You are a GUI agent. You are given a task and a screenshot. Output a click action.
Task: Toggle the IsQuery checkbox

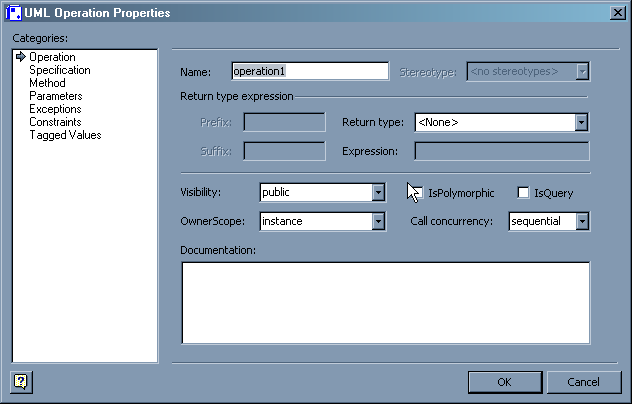(523, 192)
